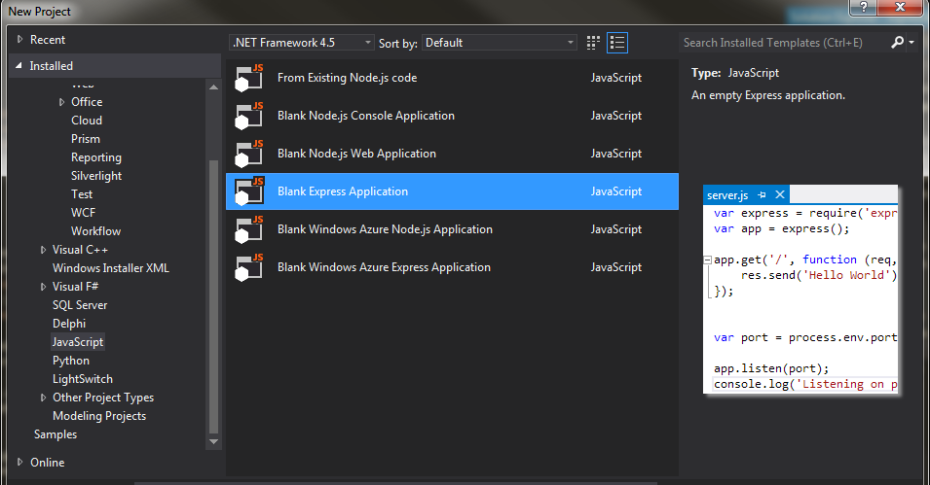Select the Office category label
The height and width of the screenshot is (485, 930).
(87, 102)
